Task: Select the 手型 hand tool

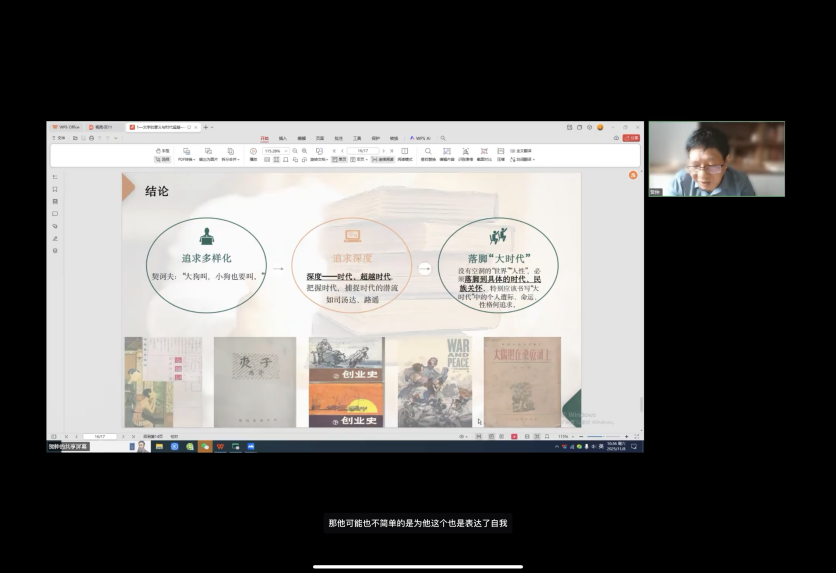Action: tap(164, 150)
